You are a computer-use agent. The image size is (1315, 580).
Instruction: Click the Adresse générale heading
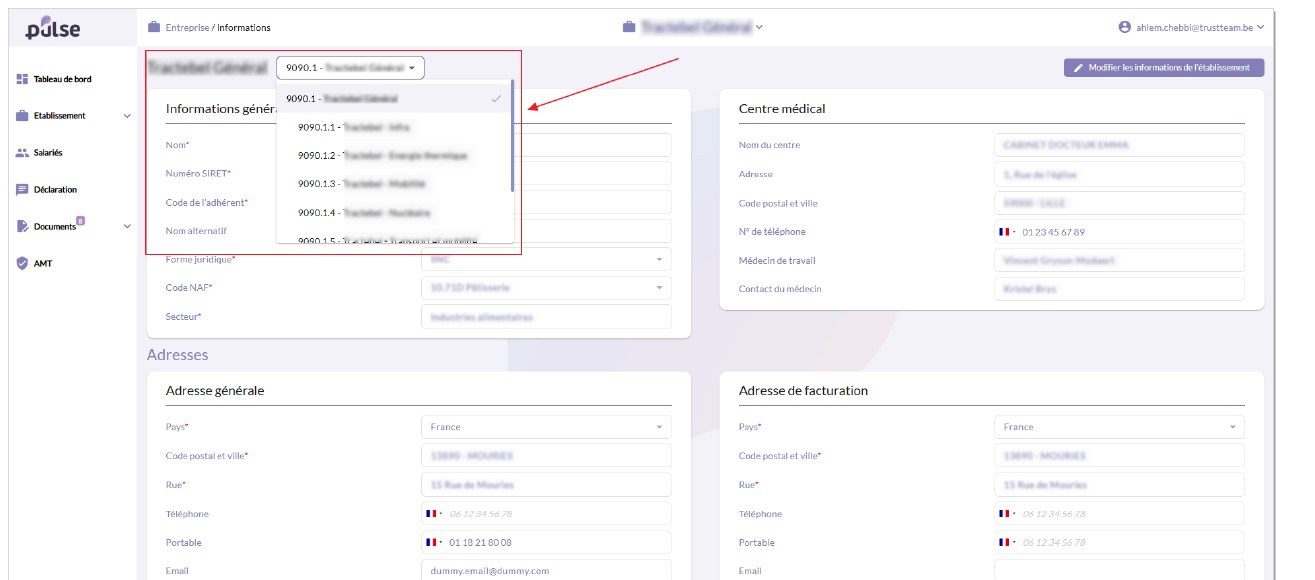point(215,390)
